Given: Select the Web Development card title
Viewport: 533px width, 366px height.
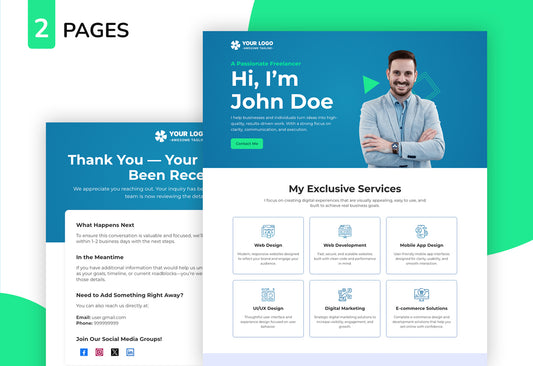Looking at the screenshot, I should pos(345,245).
